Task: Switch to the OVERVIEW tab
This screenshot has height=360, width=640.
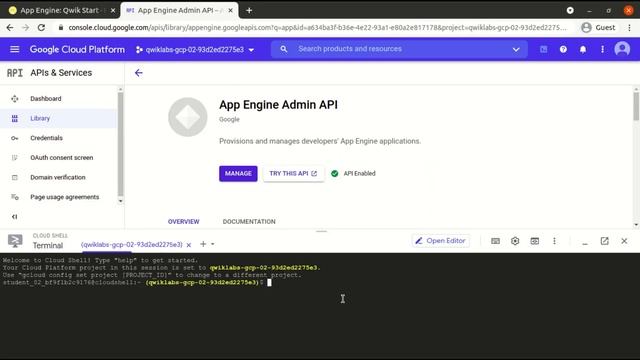Action: coord(184,222)
